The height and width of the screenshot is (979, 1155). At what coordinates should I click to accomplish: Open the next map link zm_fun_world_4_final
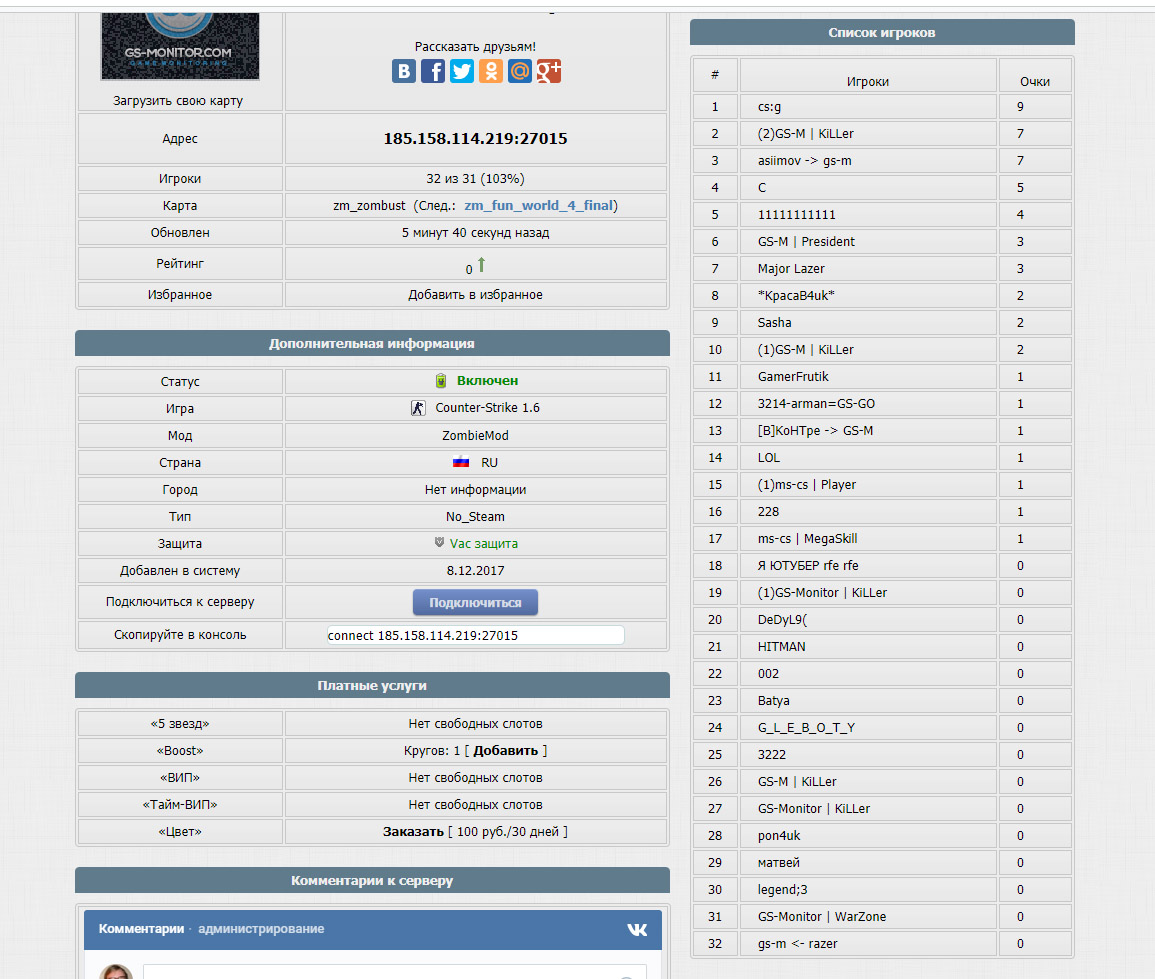pos(539,206)
